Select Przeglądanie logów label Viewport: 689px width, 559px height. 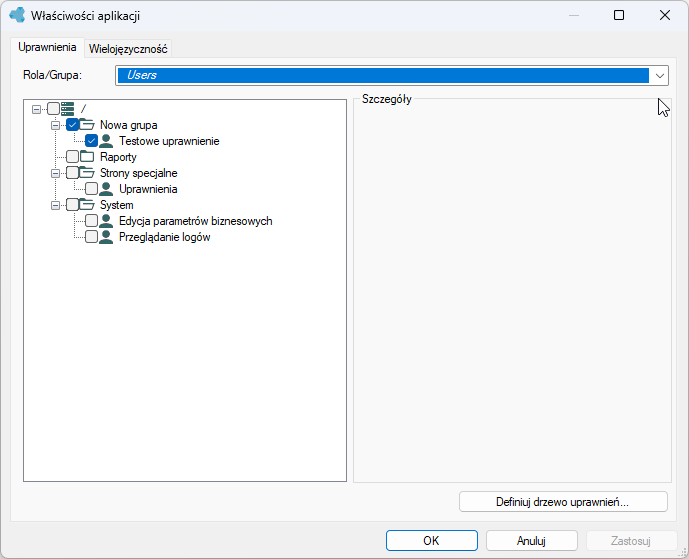click(x=165, y=237)
